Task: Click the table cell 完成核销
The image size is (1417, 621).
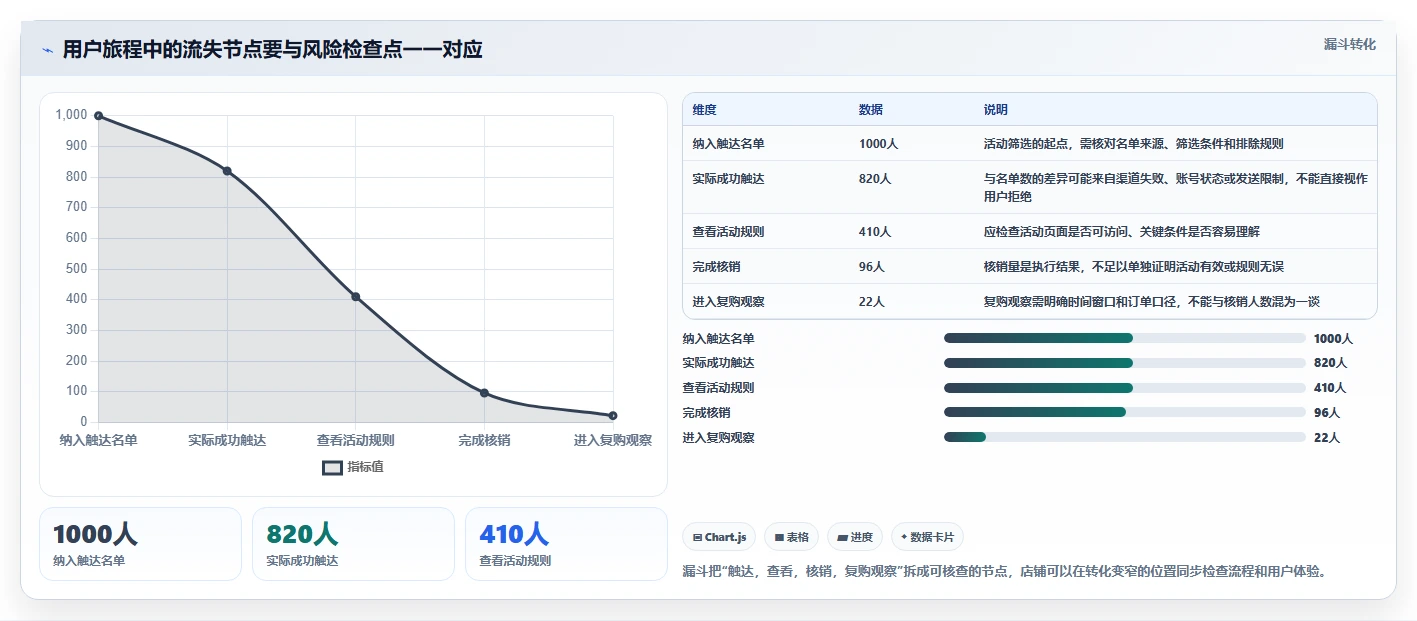Action: click(717, 267)
